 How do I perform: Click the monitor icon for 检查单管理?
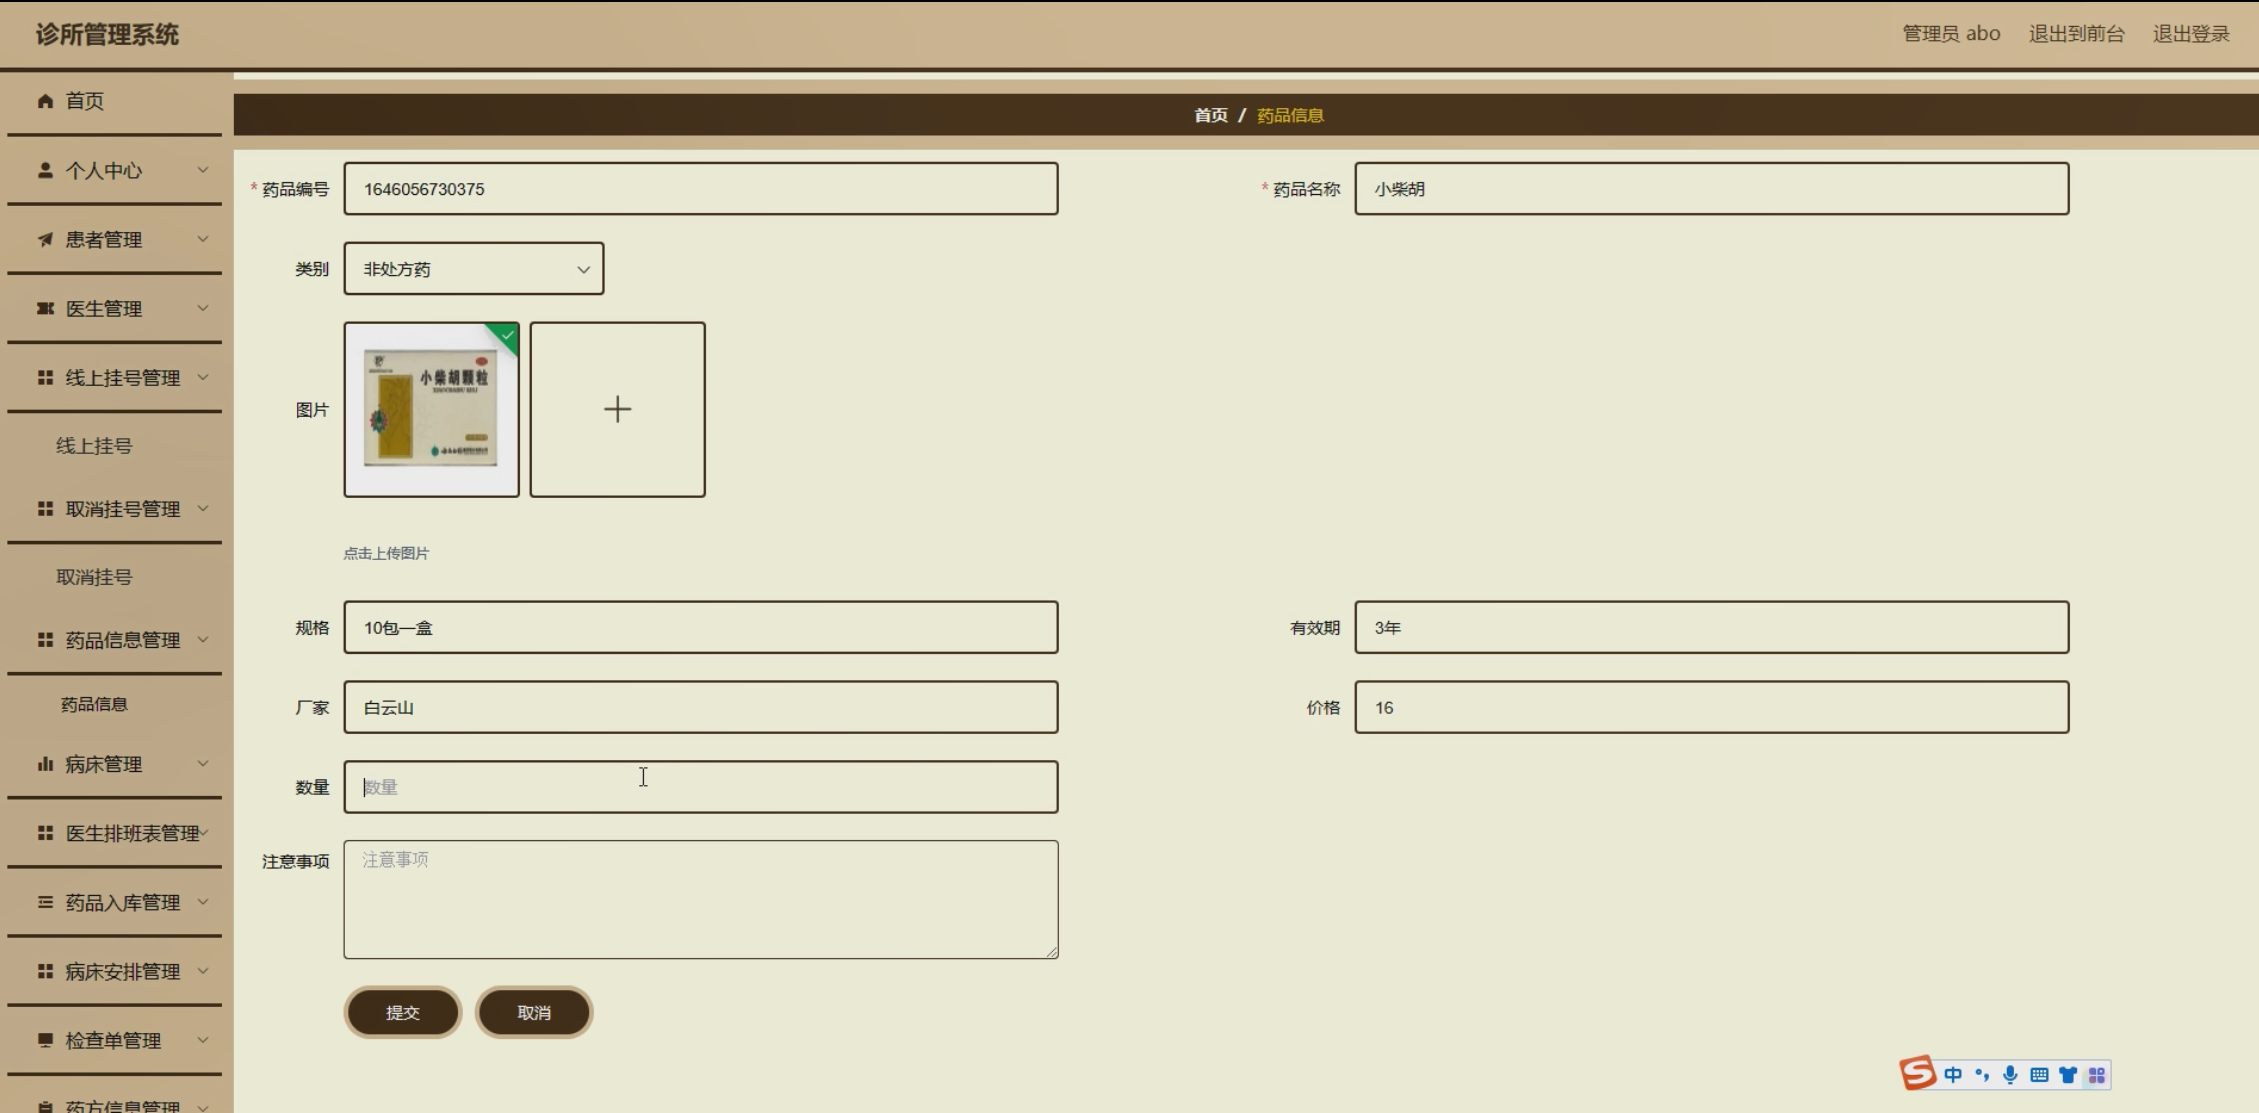45,1040
